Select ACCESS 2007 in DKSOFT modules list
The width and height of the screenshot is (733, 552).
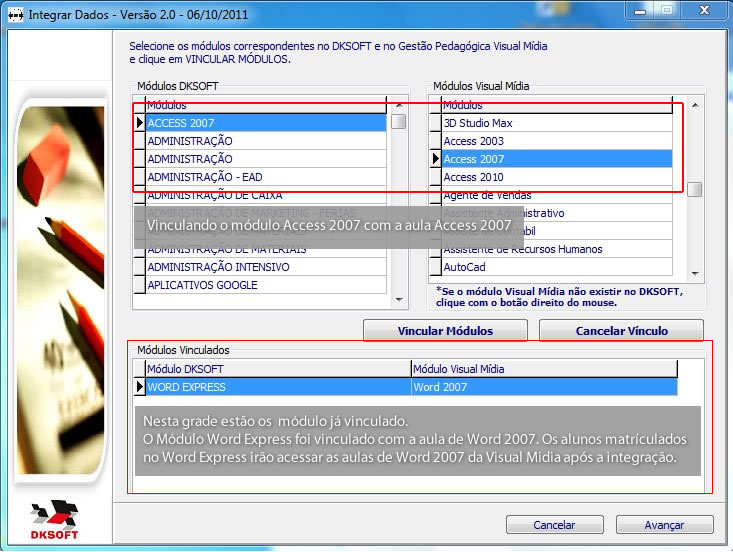266,123
